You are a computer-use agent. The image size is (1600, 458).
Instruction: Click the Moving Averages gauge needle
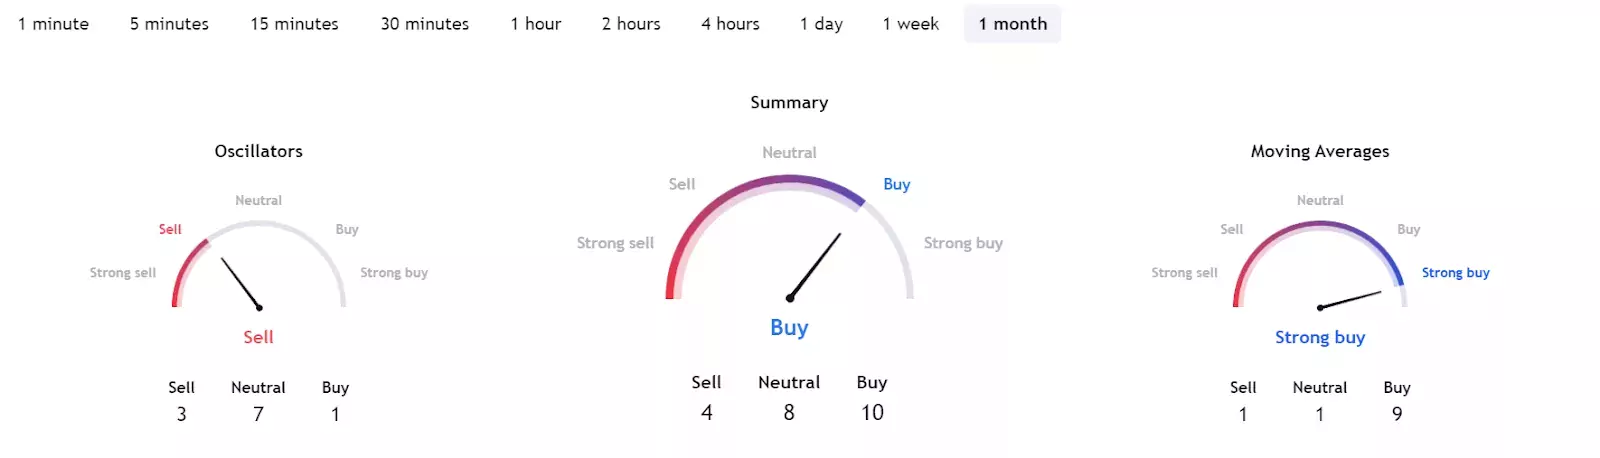(x=1350, y=300)
